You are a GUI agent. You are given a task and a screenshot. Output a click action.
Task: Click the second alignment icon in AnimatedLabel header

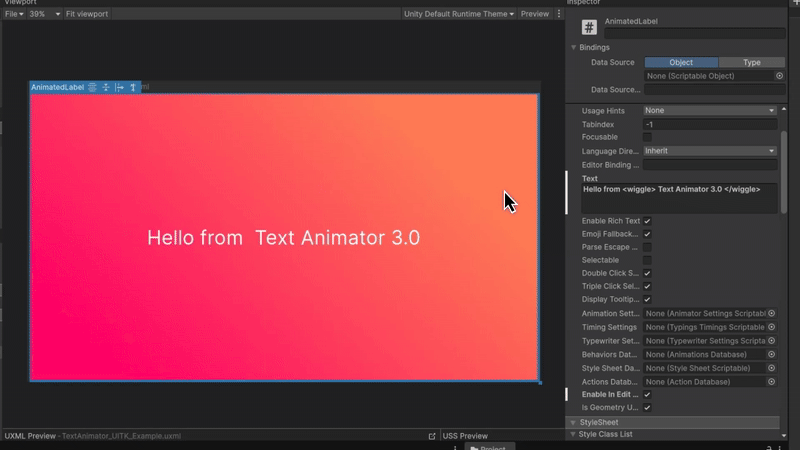106,88
